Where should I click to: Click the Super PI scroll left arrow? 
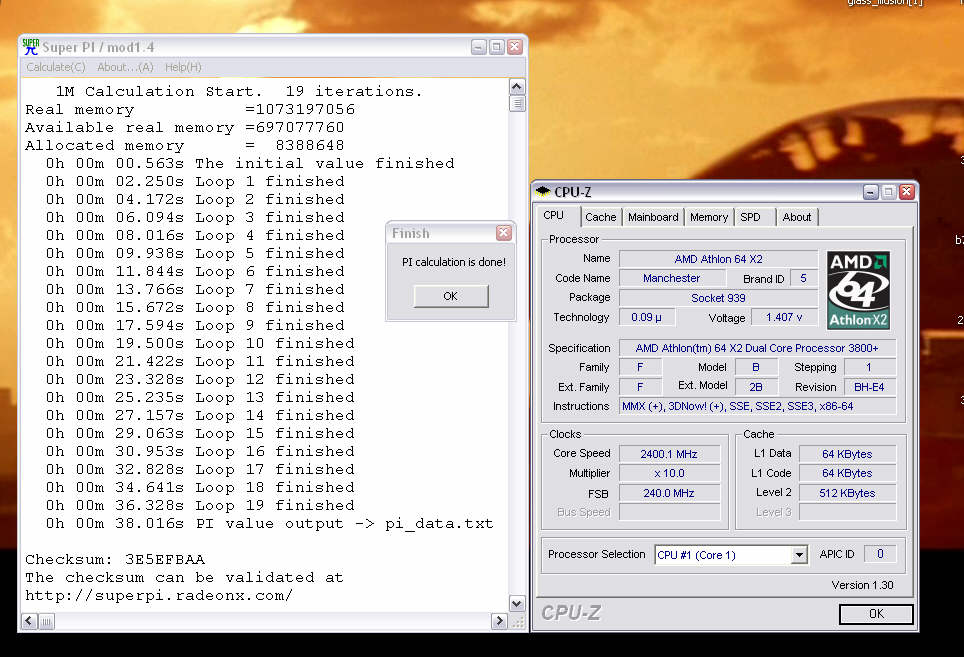[29, 621]
